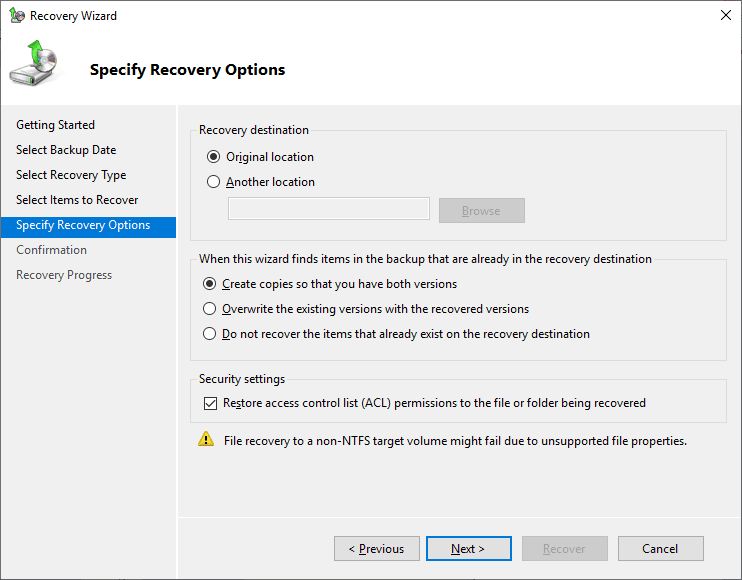
Task: Select the Another location radio button
Action: click(x=213, y=182)
